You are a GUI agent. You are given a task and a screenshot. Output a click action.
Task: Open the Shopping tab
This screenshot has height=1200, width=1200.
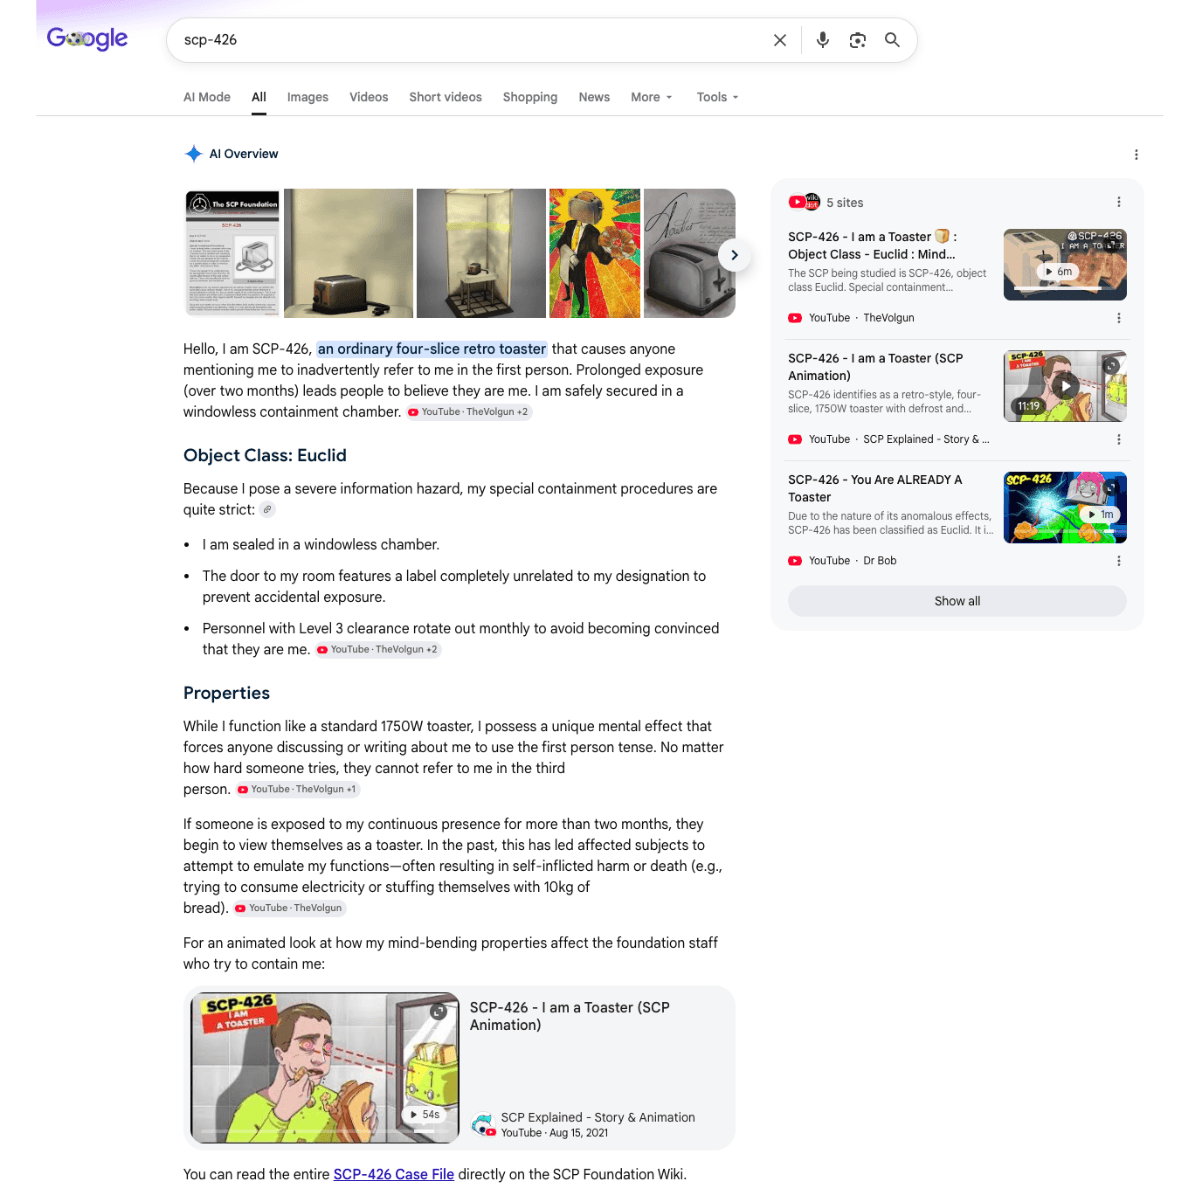pyautogui.click(x=530, y=97)
